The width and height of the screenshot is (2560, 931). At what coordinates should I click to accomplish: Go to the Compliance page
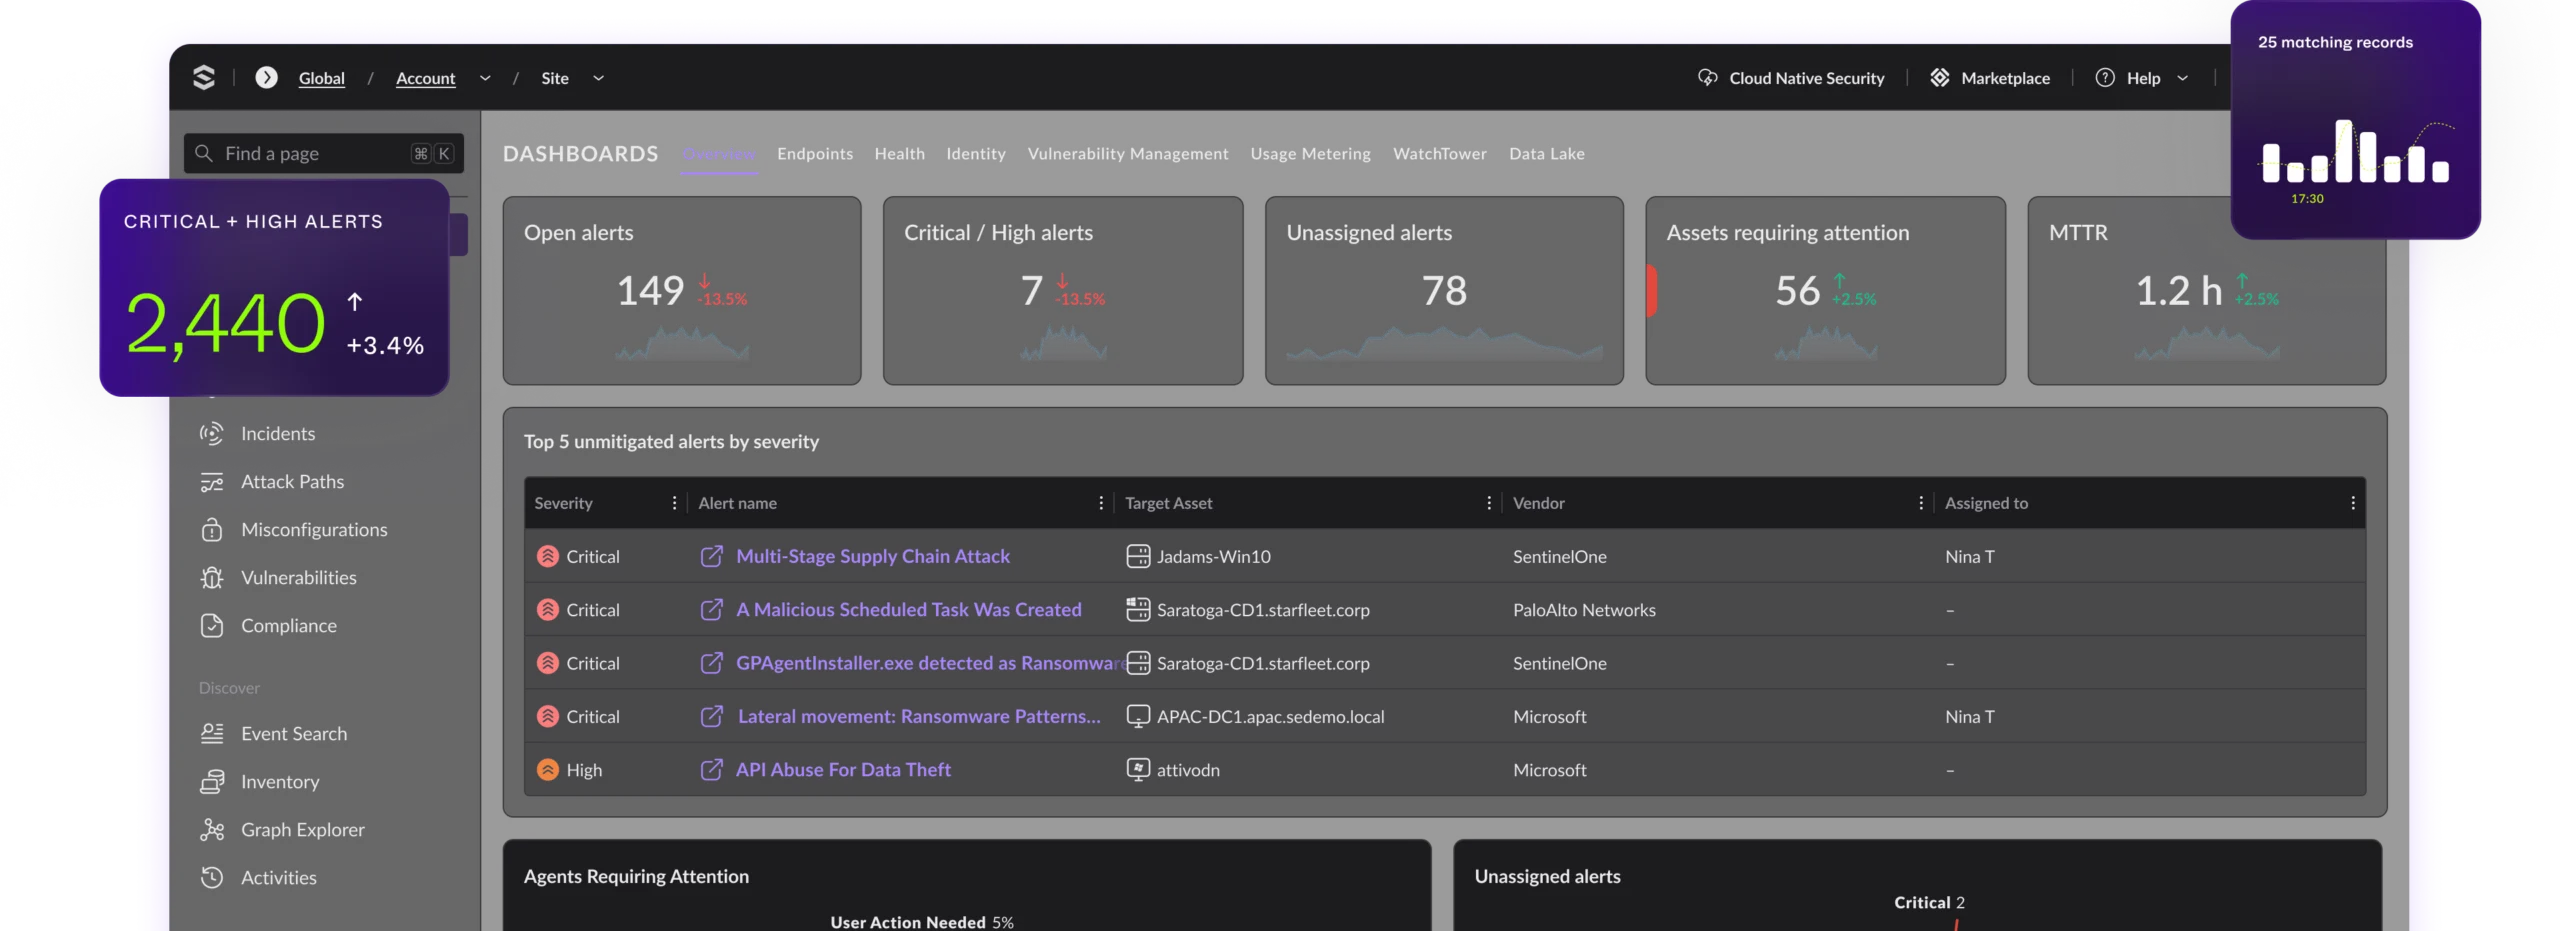pos(288,625)
